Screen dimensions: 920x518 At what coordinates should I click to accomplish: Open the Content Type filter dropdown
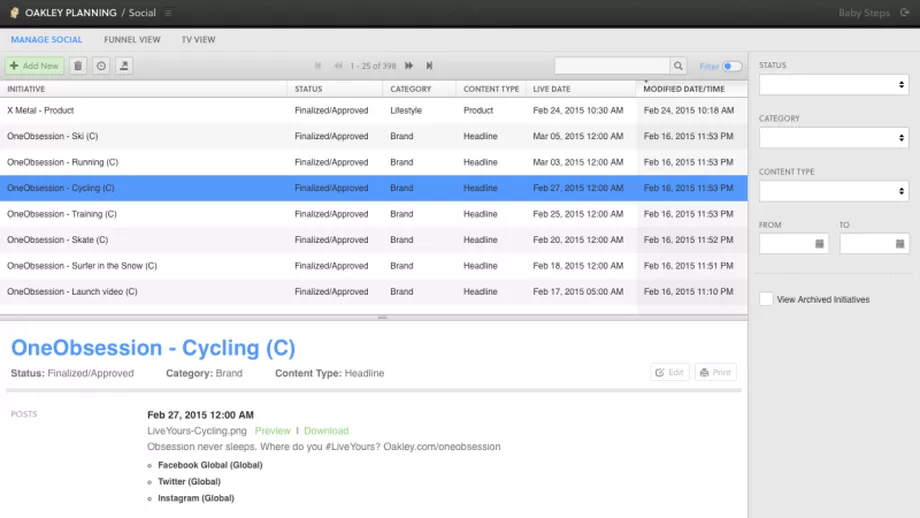833,191
